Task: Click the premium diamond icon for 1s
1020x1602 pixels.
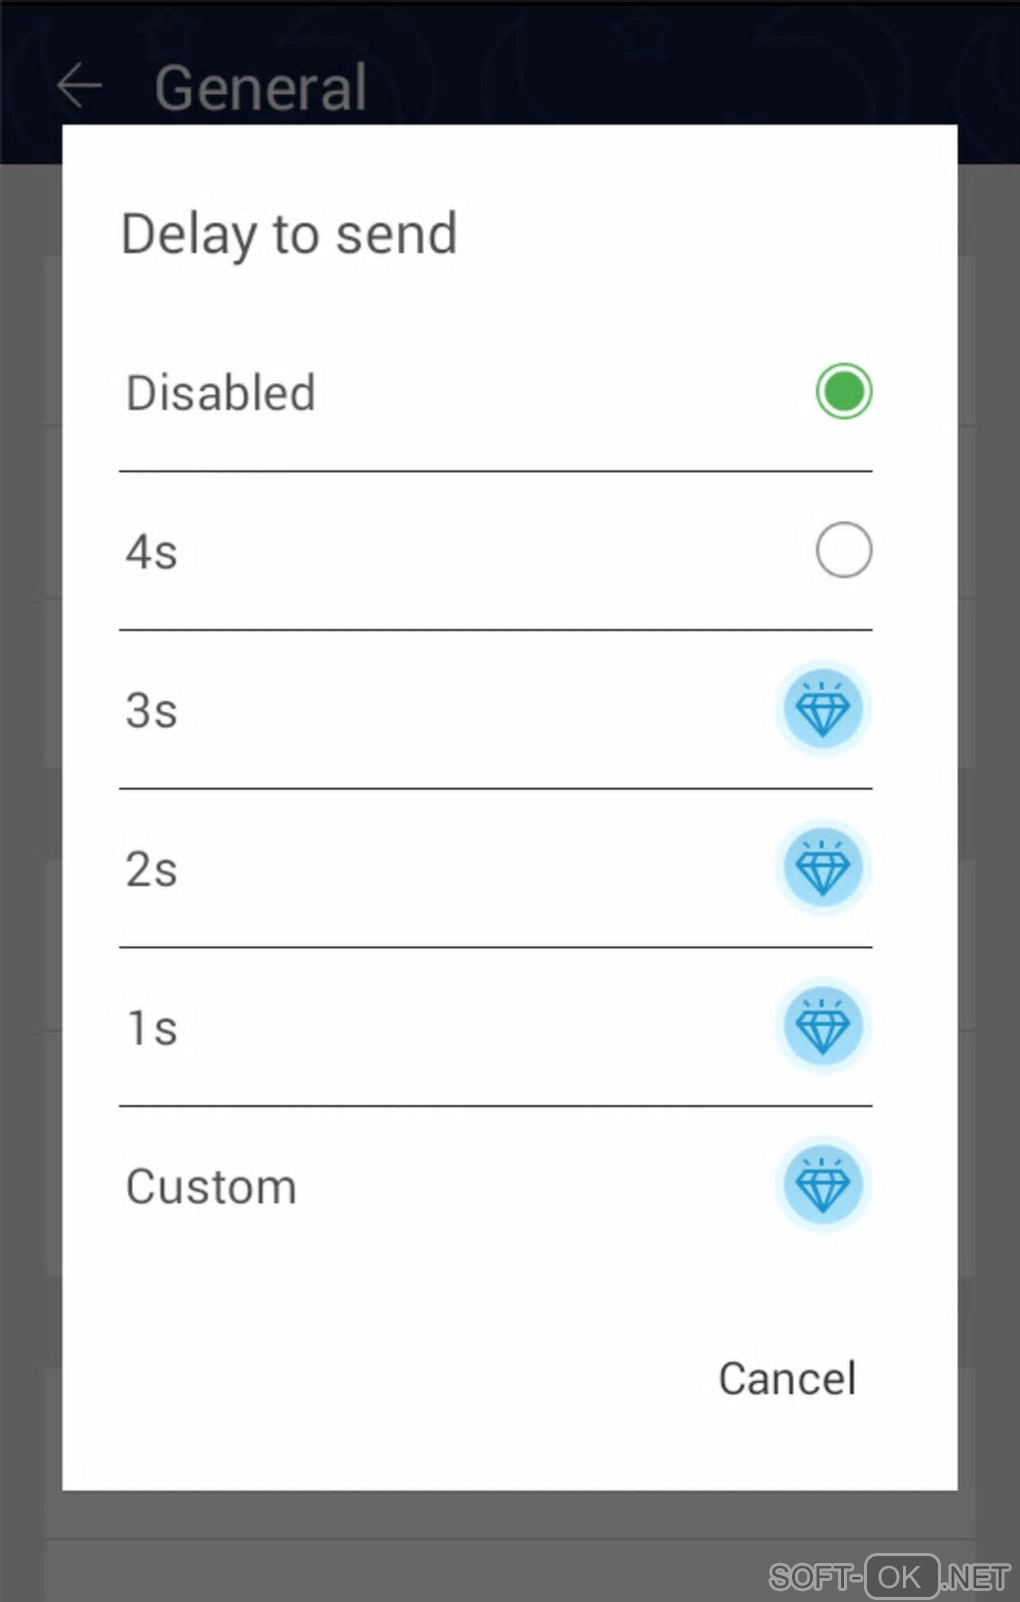Action: 823,1028
